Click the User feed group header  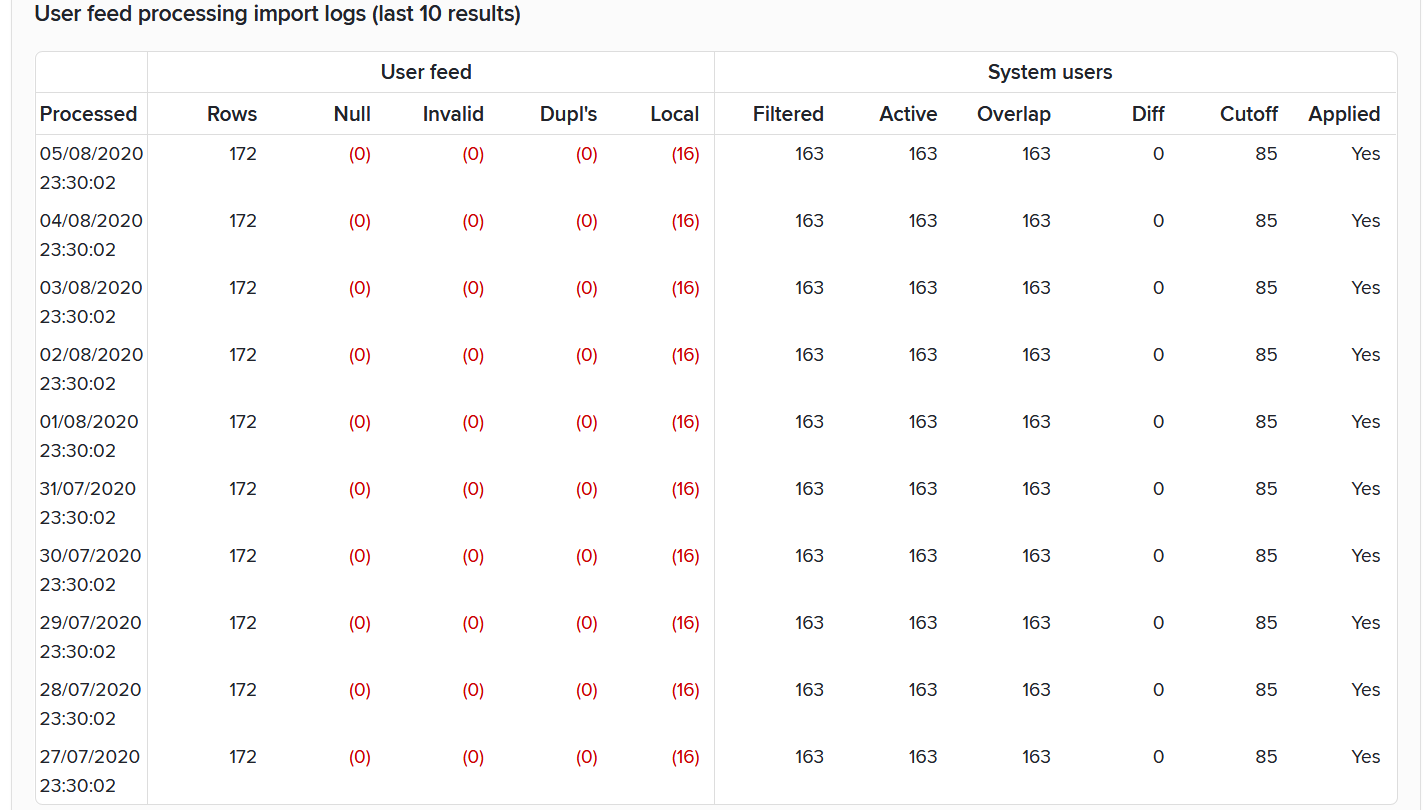pyautogui.click(x=426, y=72)
